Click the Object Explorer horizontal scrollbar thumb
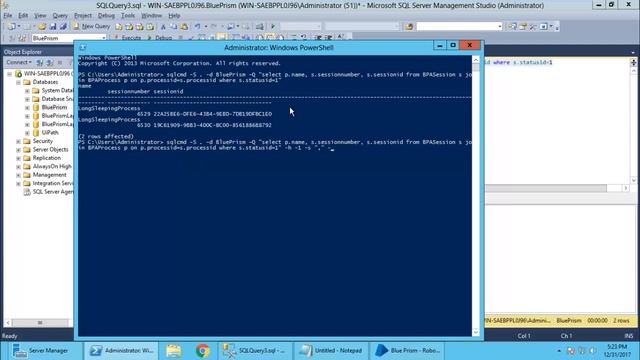This screenshot has width=640, height=360. pyautogui.click(x=40, y=323)
